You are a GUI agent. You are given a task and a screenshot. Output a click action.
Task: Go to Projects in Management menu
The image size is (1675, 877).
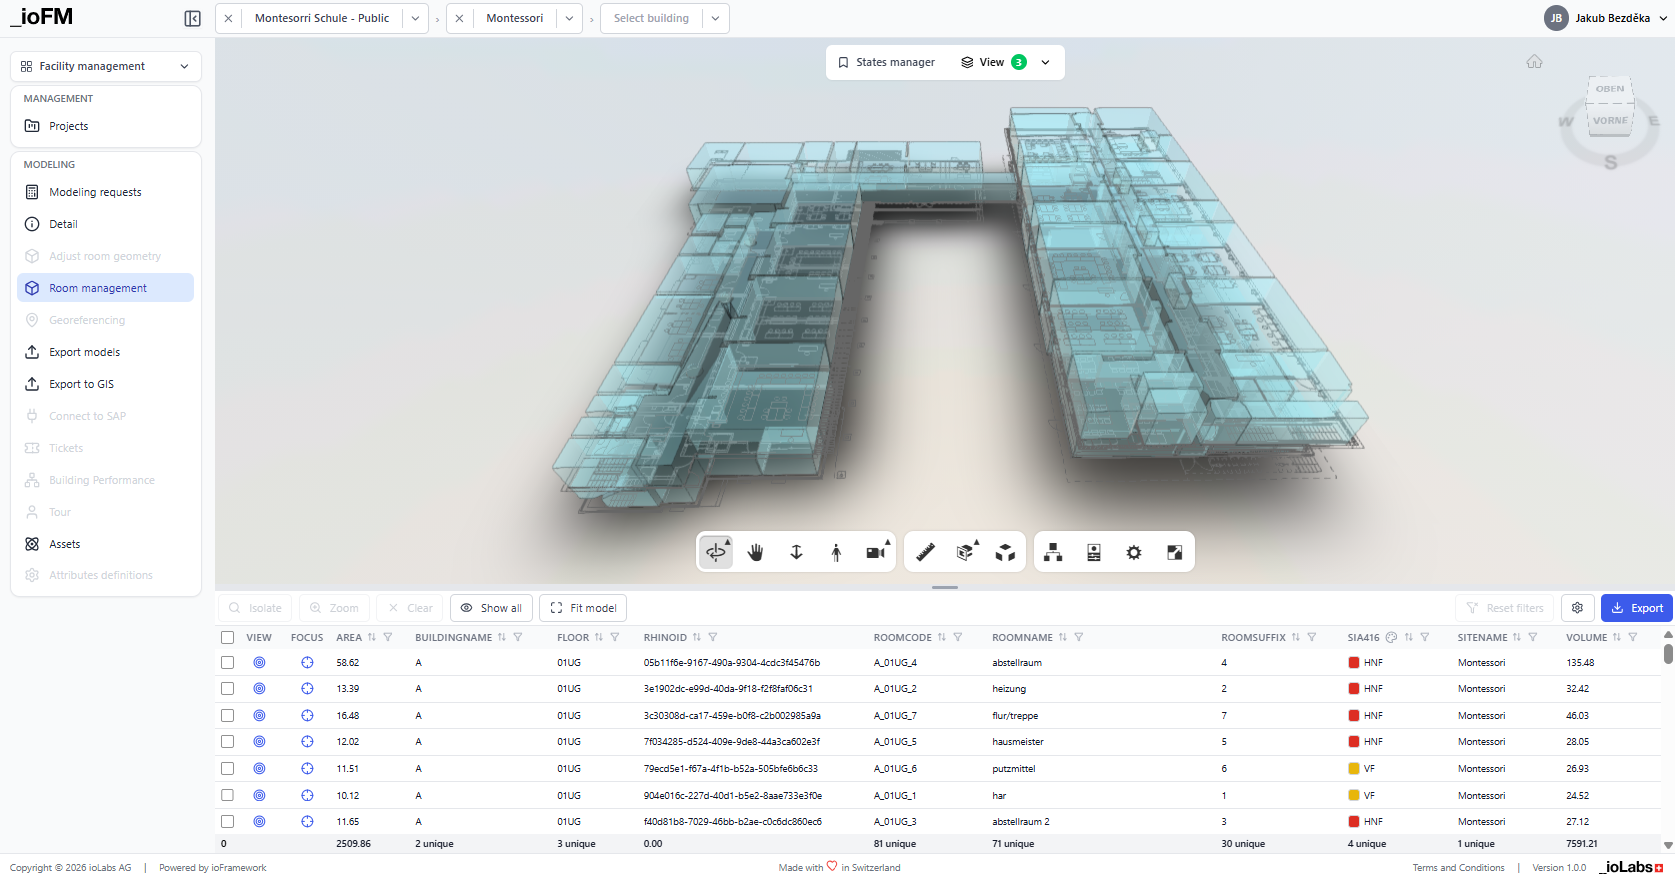[x=68, y=126]
